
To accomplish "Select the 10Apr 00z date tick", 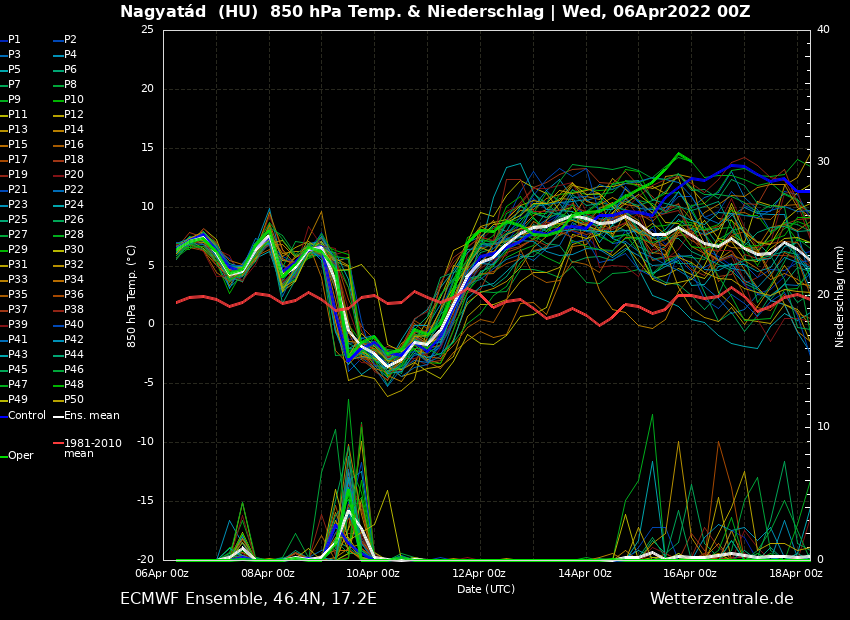I will pyautogui.click(x=373, y=574).
